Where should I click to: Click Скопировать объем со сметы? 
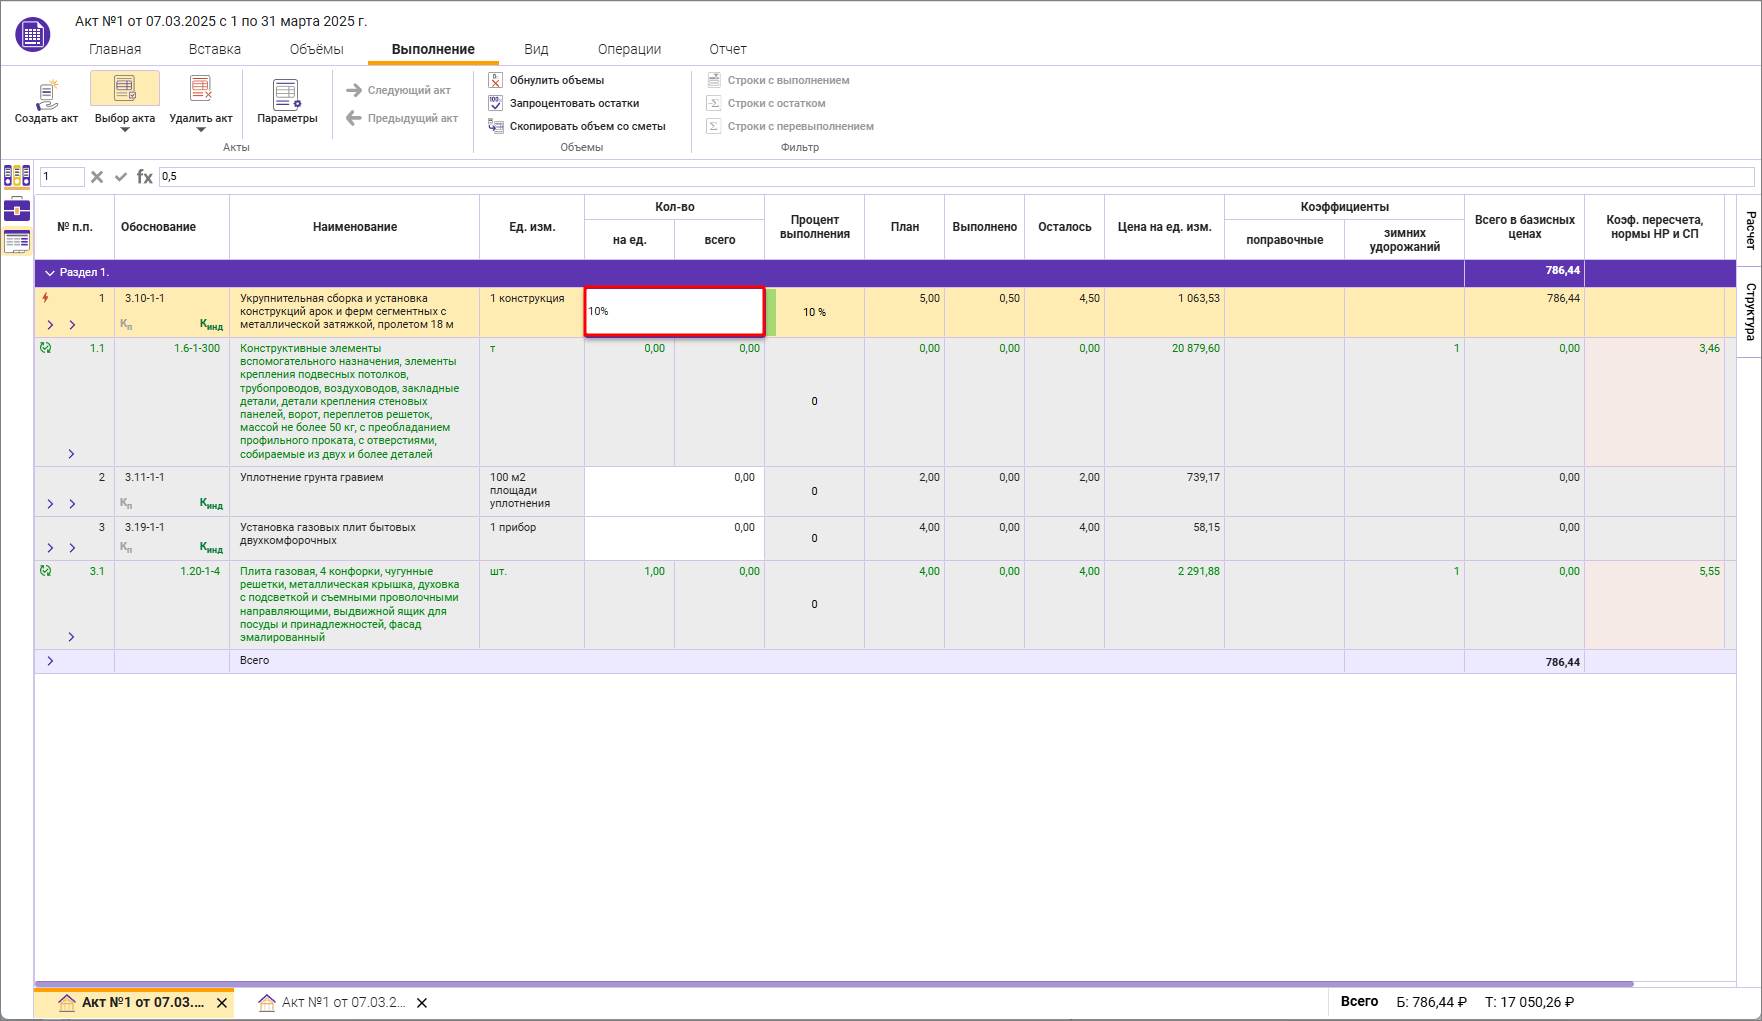[x=587, y=126]
